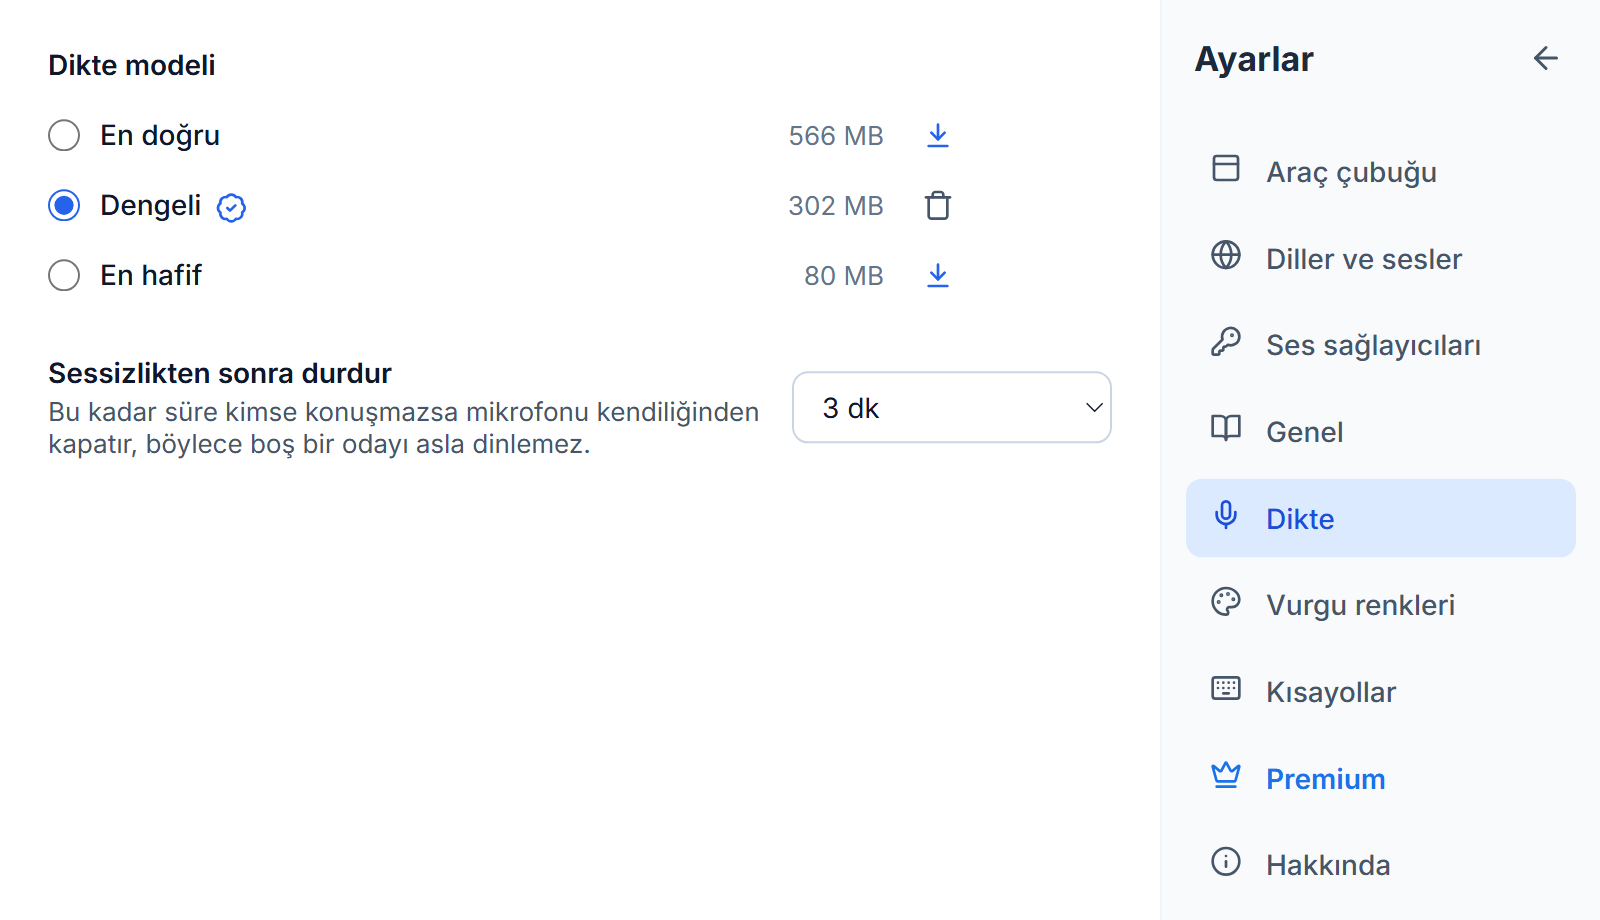Select the En doğru radio button
The height and width of the screenshot is (920, 1600).
[64, 135]
